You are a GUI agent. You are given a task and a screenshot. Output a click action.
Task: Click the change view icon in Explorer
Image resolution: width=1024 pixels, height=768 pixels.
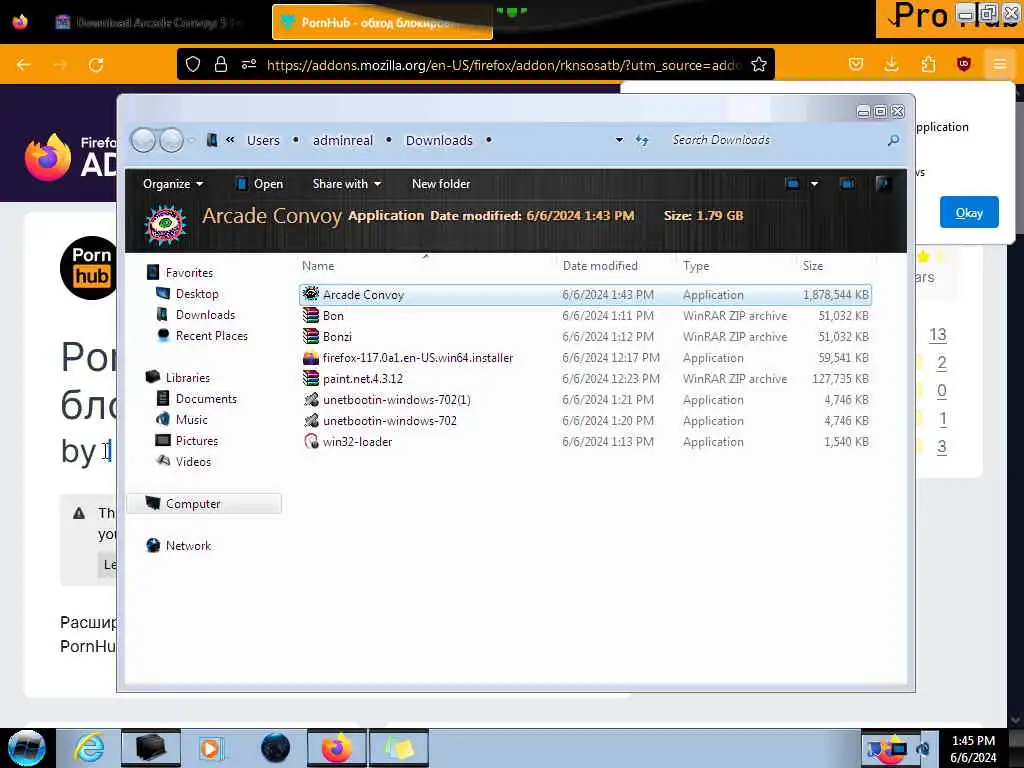793,184
